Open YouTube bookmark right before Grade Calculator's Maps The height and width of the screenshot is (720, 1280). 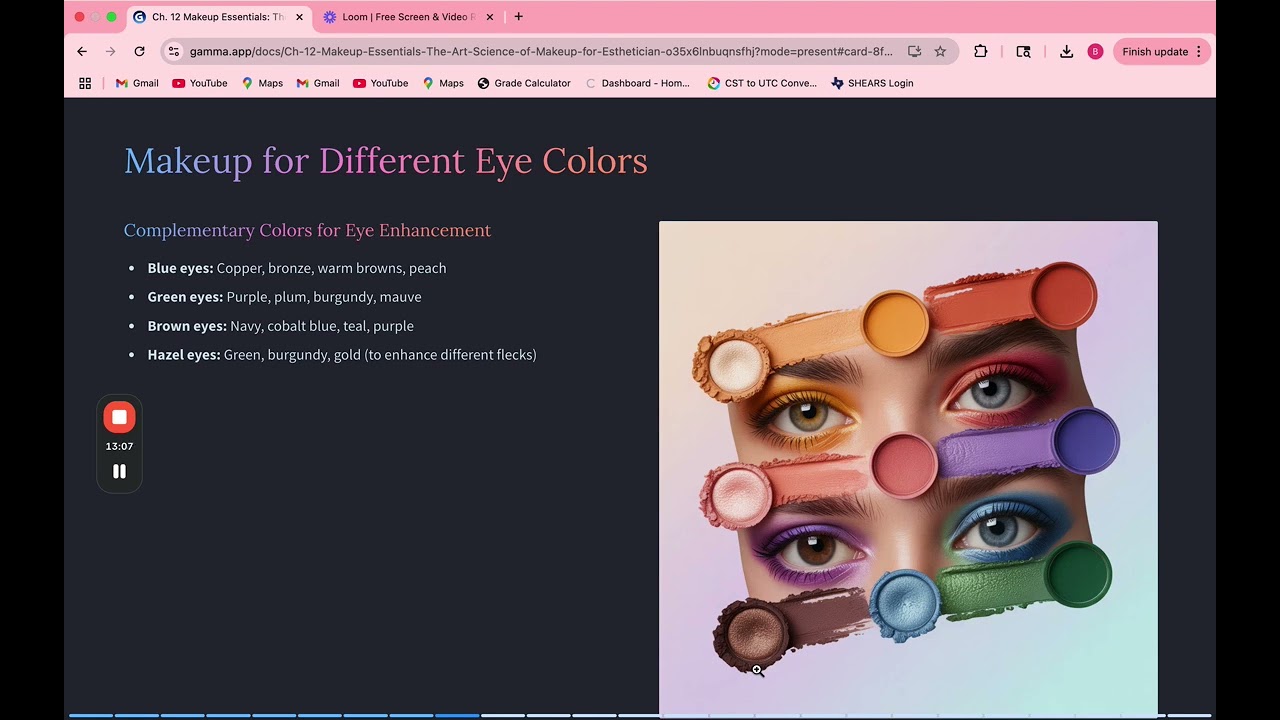click(380, 83)
